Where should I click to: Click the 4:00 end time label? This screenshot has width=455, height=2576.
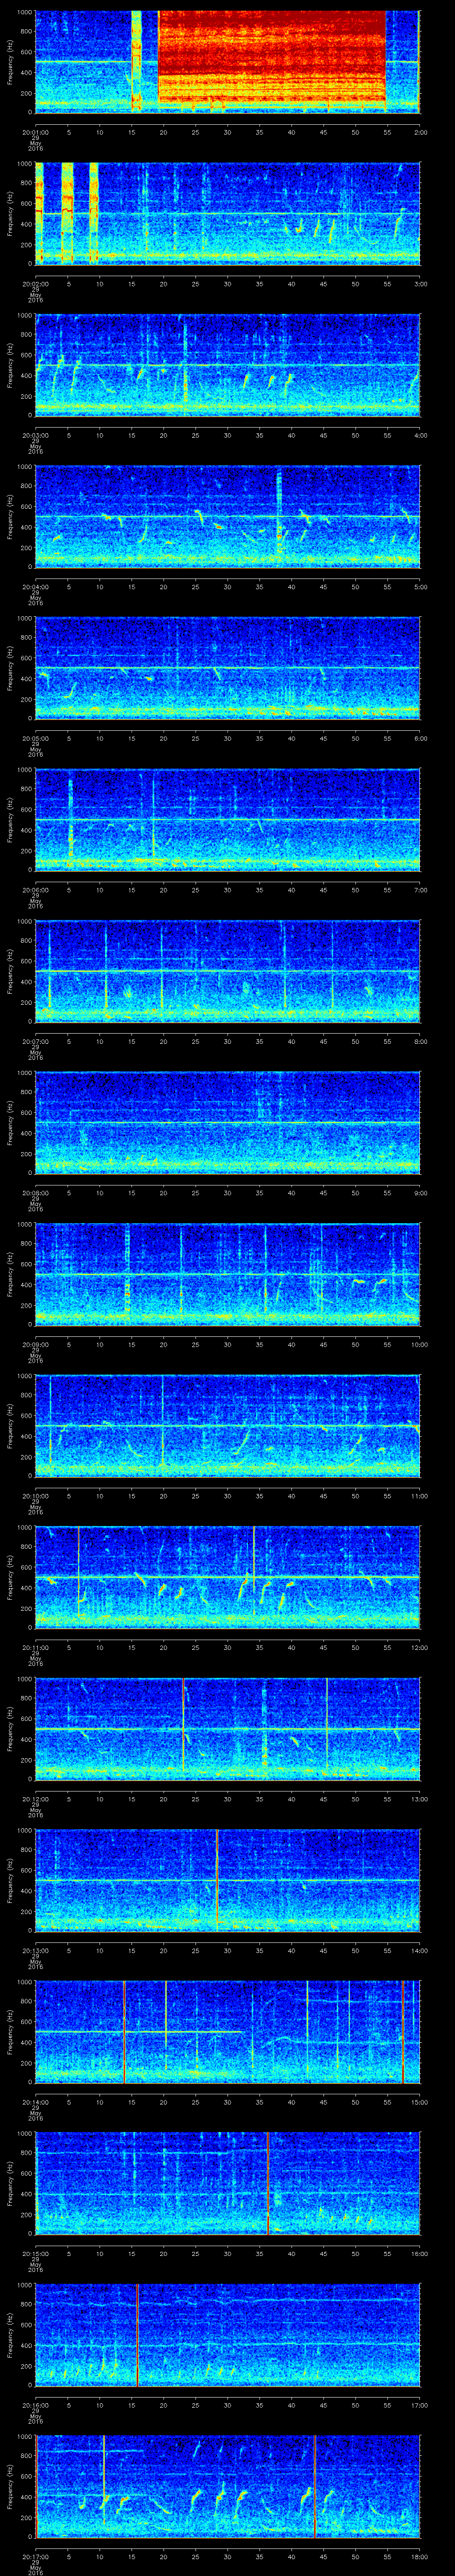pyautogui.click(x=420, y=435)
